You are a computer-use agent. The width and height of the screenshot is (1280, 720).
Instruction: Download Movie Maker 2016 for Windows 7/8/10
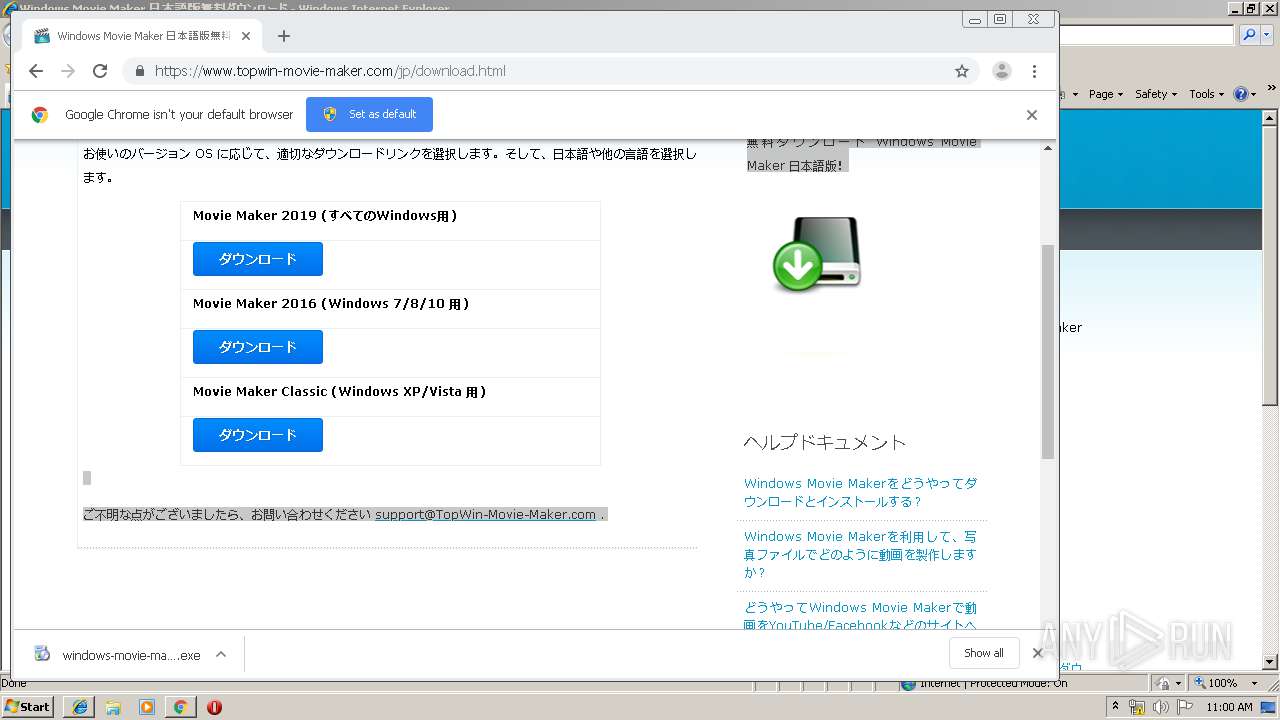click(258, 347)
